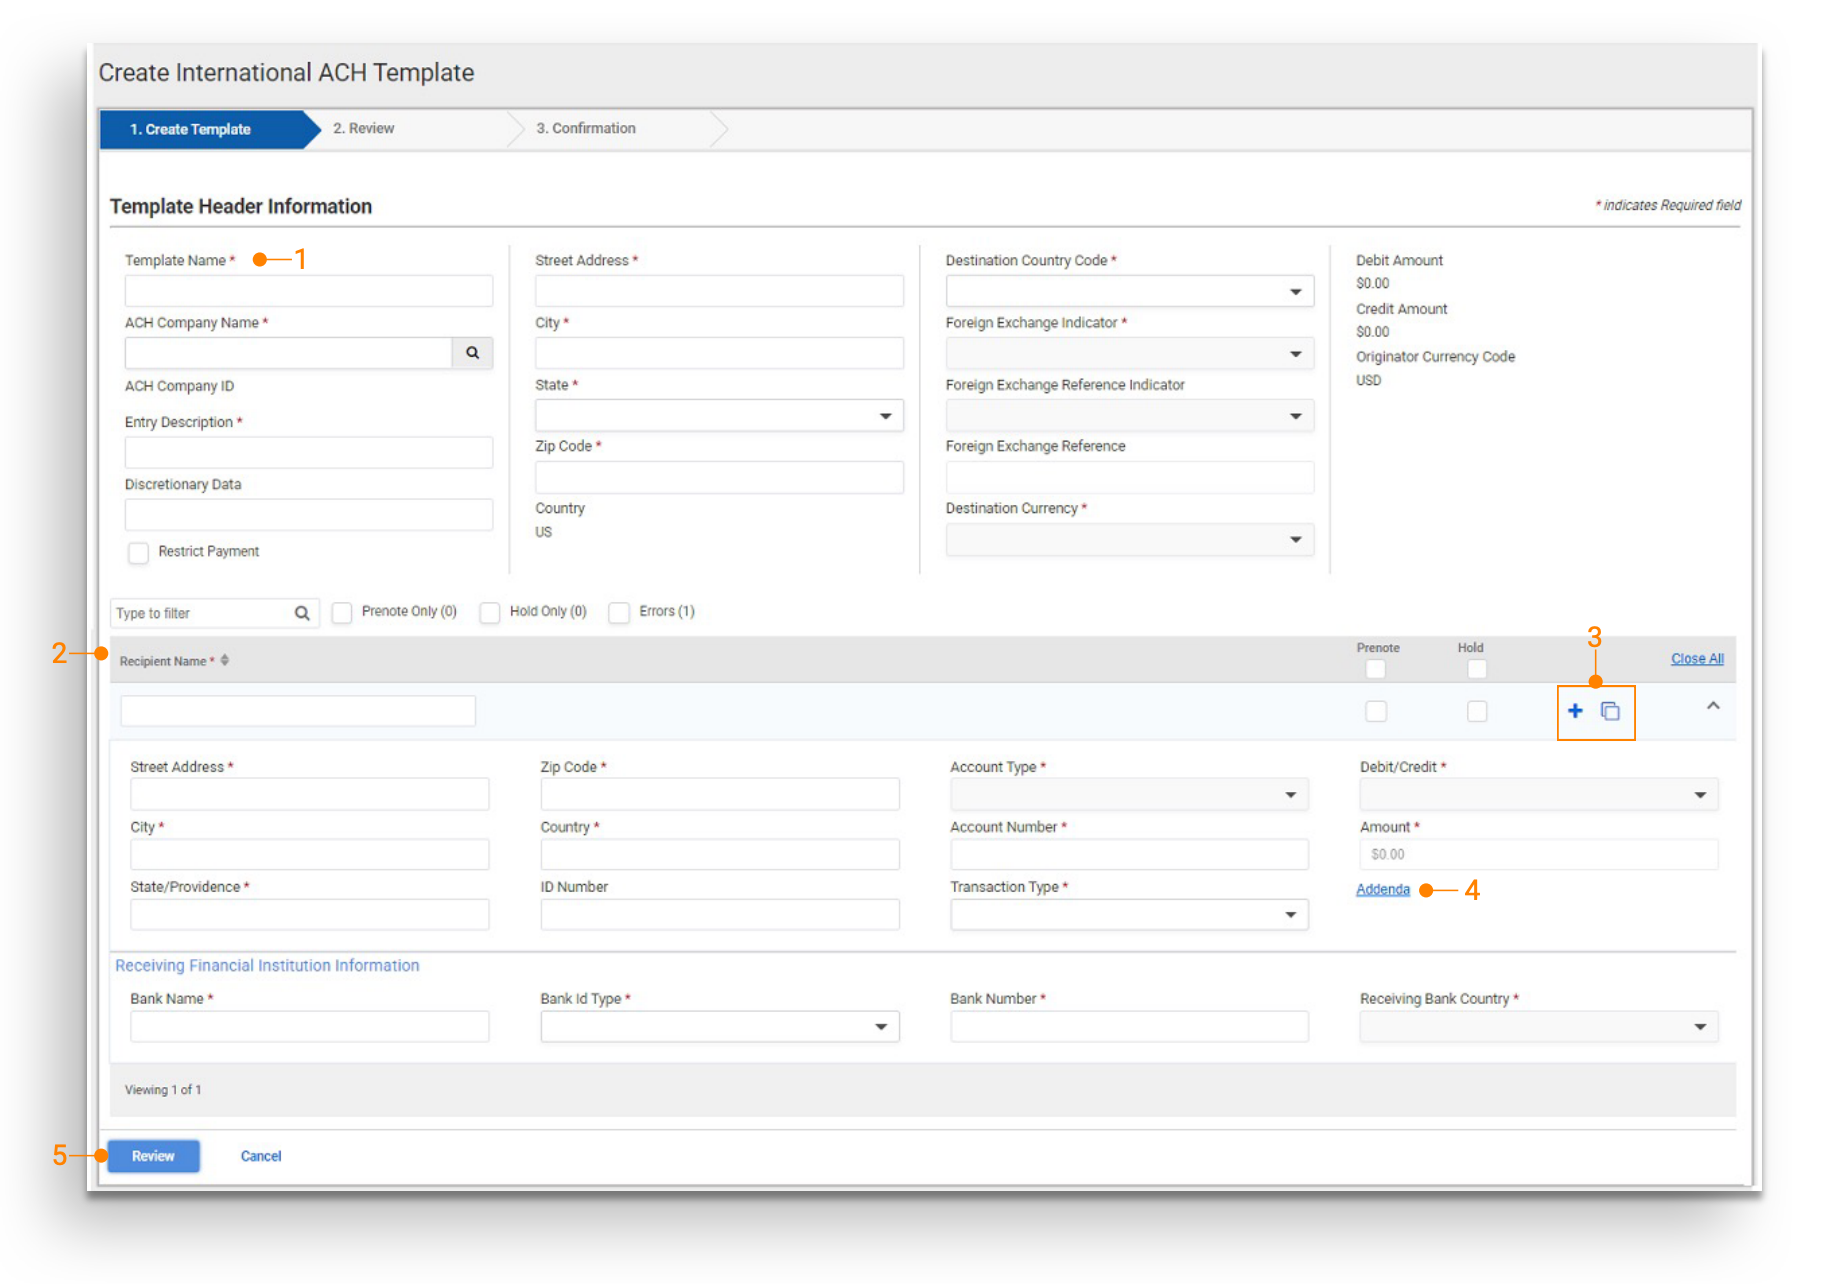Viewport: 1830px width, 1284px height.
Task: Add a new recipient with plus icon
Action: [1575, 711]
